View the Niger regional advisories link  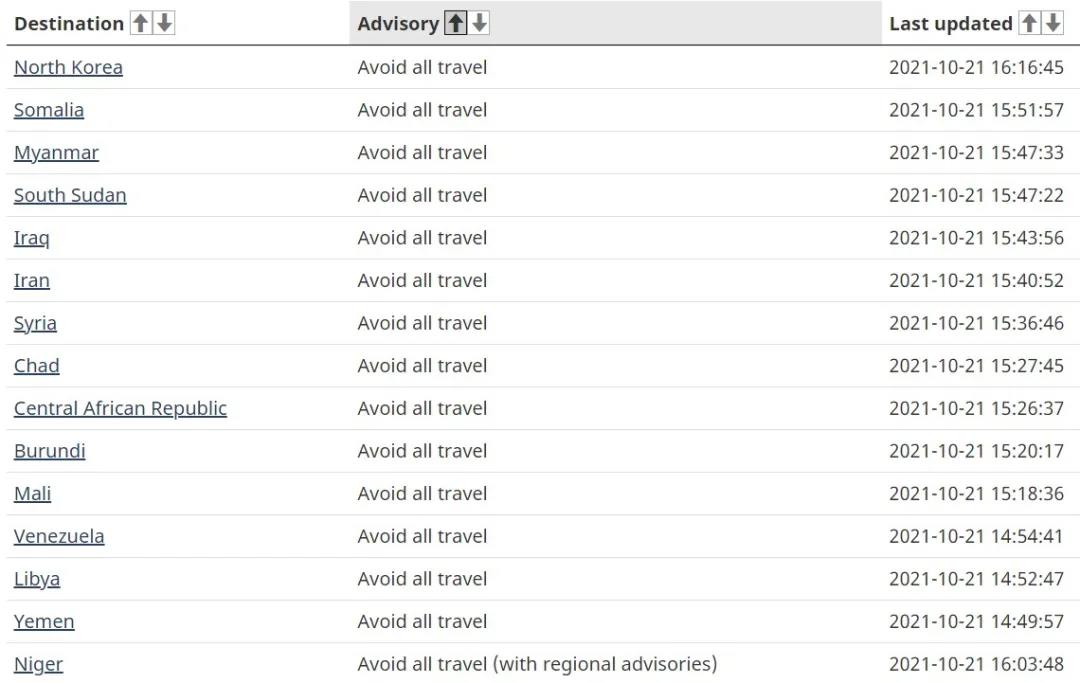(x=39, y=665)
